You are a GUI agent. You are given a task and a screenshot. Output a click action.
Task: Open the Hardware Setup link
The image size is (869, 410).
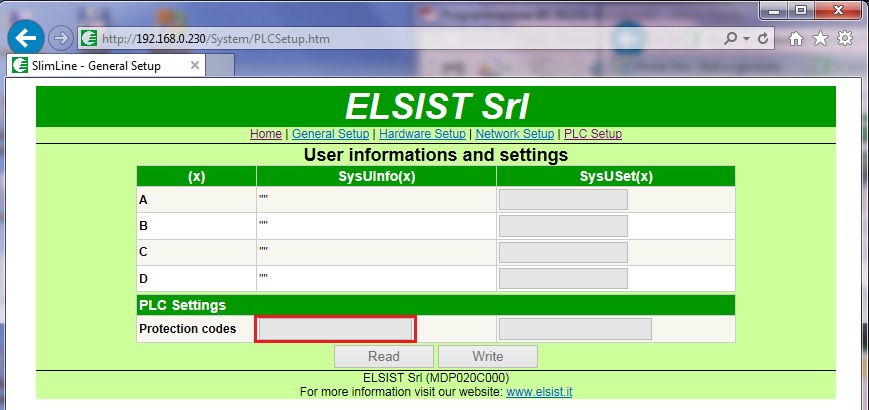[x=422, y=134]
